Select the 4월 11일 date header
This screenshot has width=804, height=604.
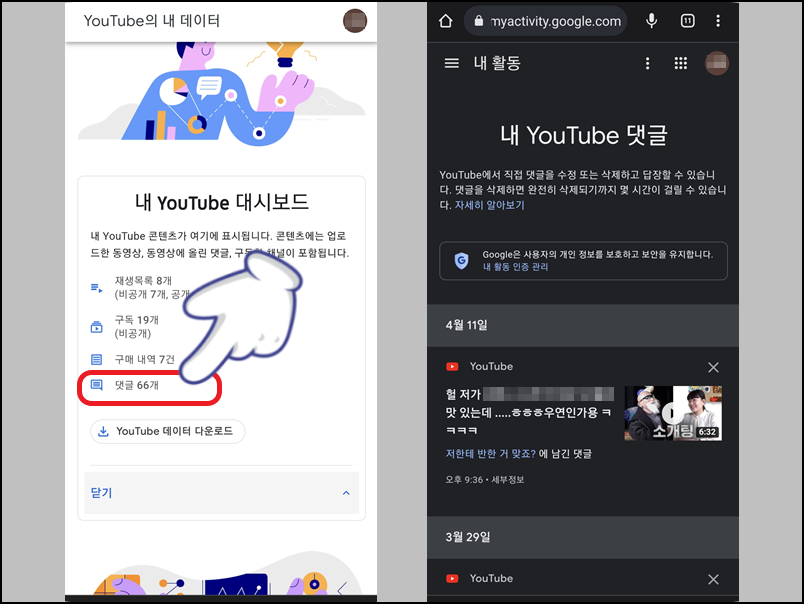coord(583,325)
